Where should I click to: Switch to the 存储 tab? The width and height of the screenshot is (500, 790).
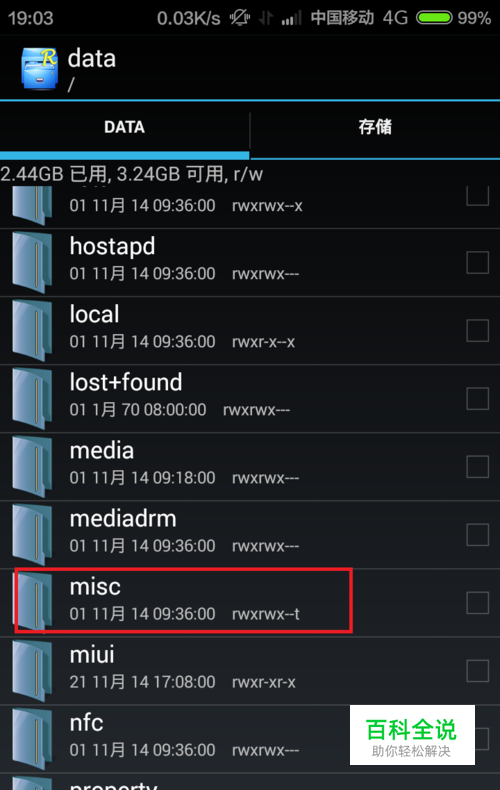point(375,127)
